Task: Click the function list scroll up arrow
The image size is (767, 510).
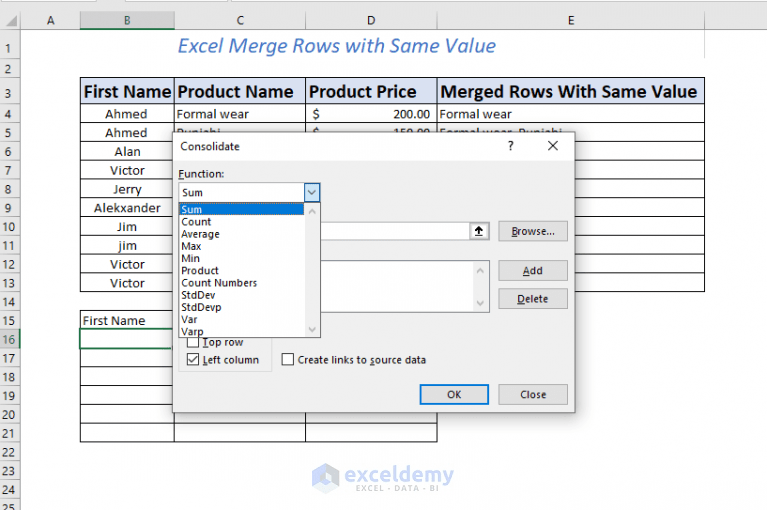Action: [312, 211]
